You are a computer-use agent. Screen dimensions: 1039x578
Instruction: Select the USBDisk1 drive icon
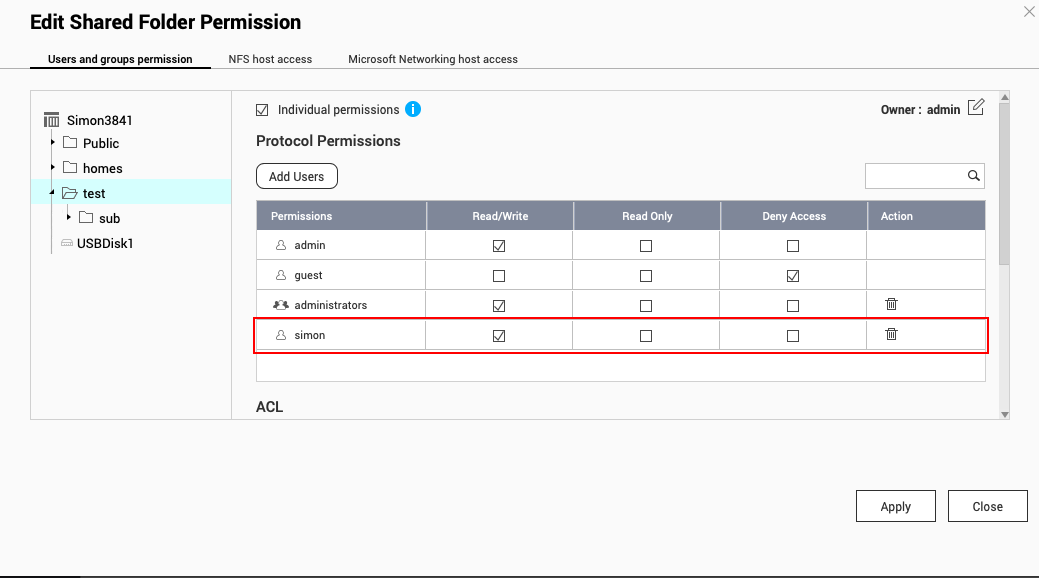67,243
